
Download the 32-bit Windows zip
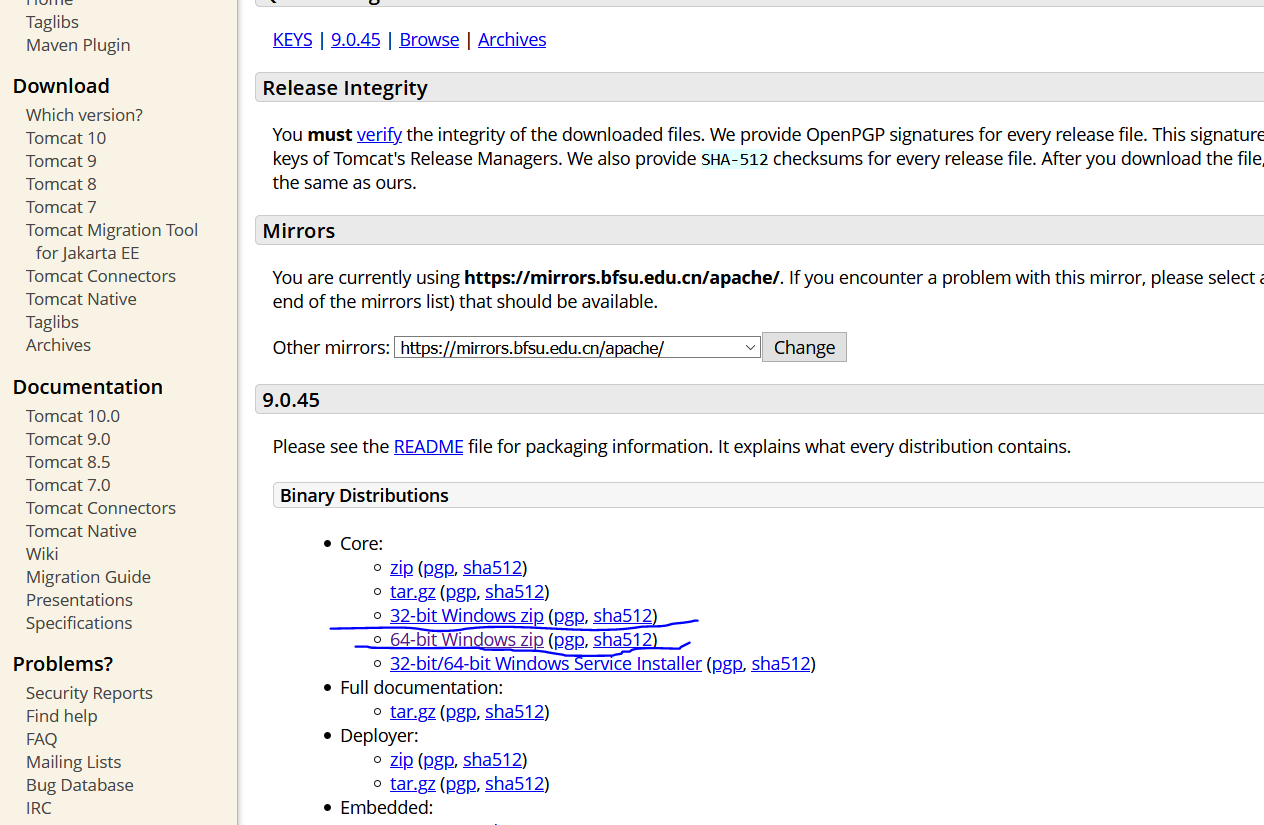[467, 615]
